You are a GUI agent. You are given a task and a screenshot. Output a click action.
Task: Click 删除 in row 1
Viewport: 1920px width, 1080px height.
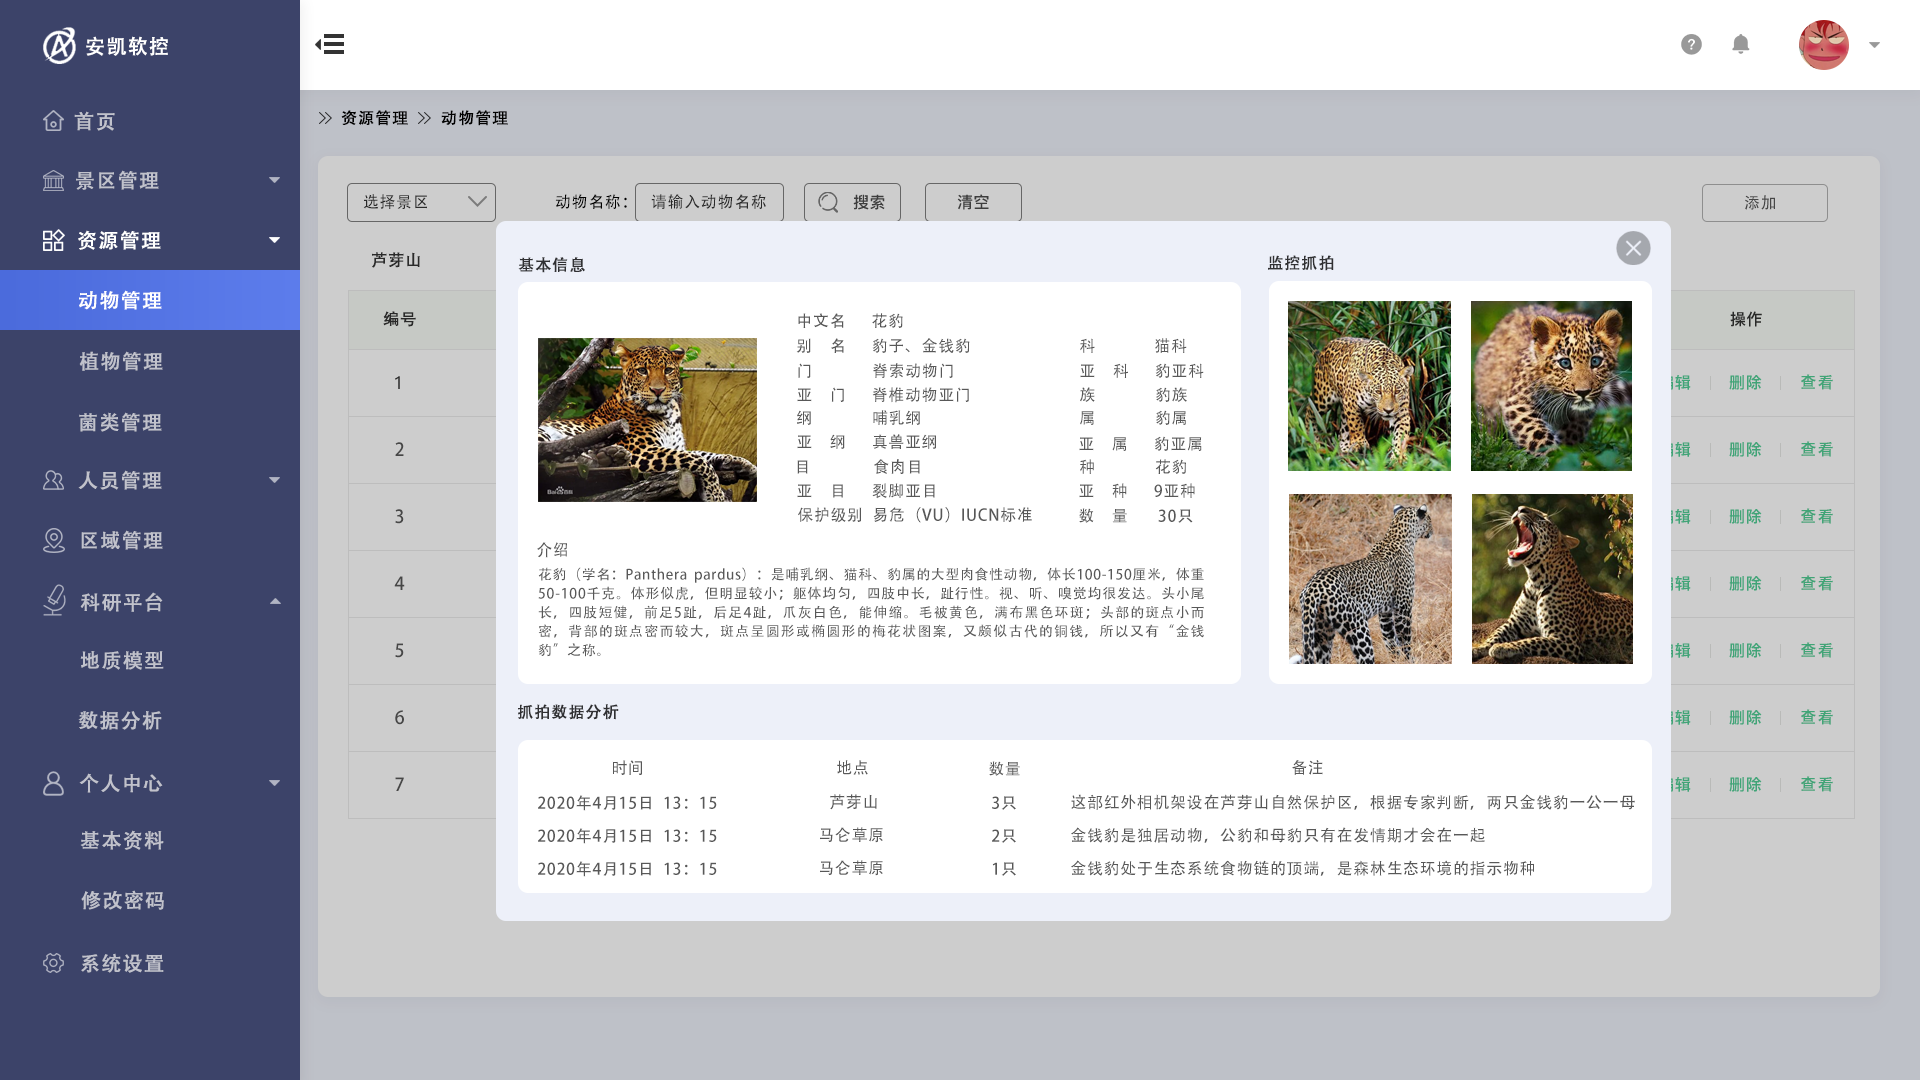click(x=1745, y=382)
